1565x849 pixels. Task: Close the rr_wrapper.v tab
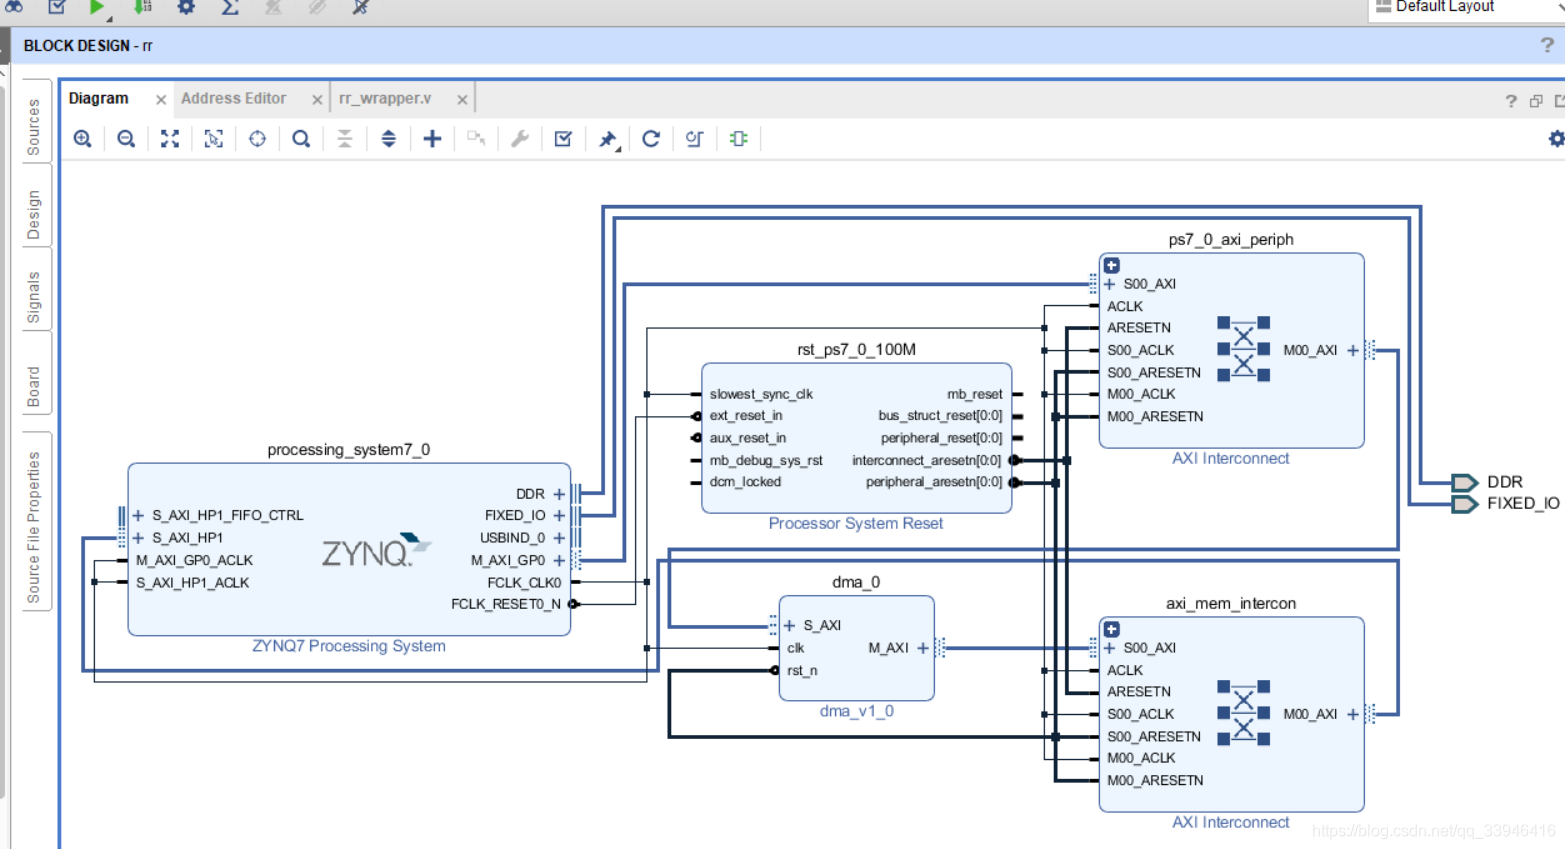pos(462,99)
